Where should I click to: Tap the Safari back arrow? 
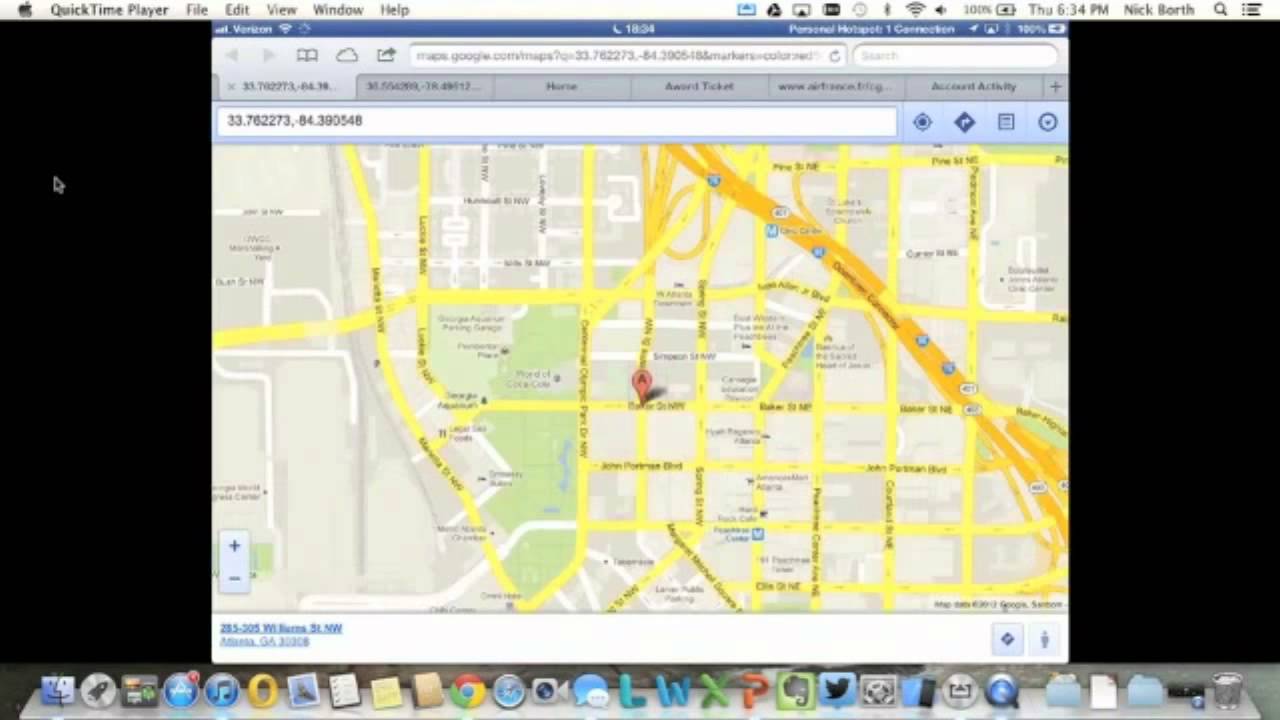coord(233,56)
